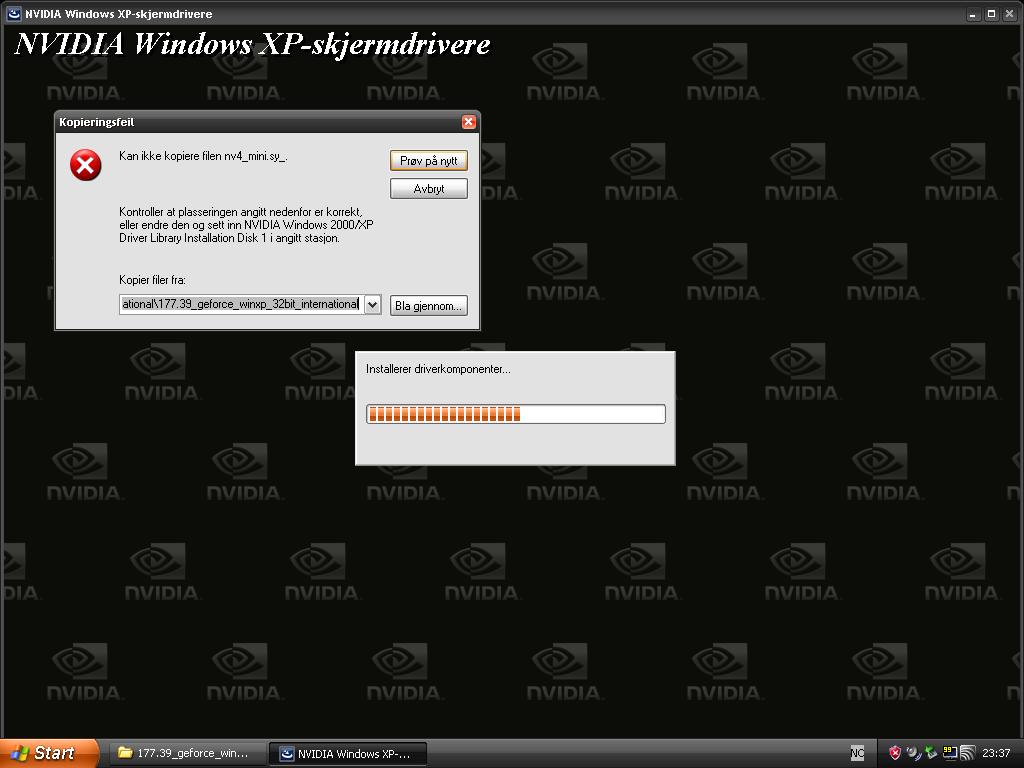Click the 'Kopier filer fra:' label
1024x768 pixels.
pos(152,280)
